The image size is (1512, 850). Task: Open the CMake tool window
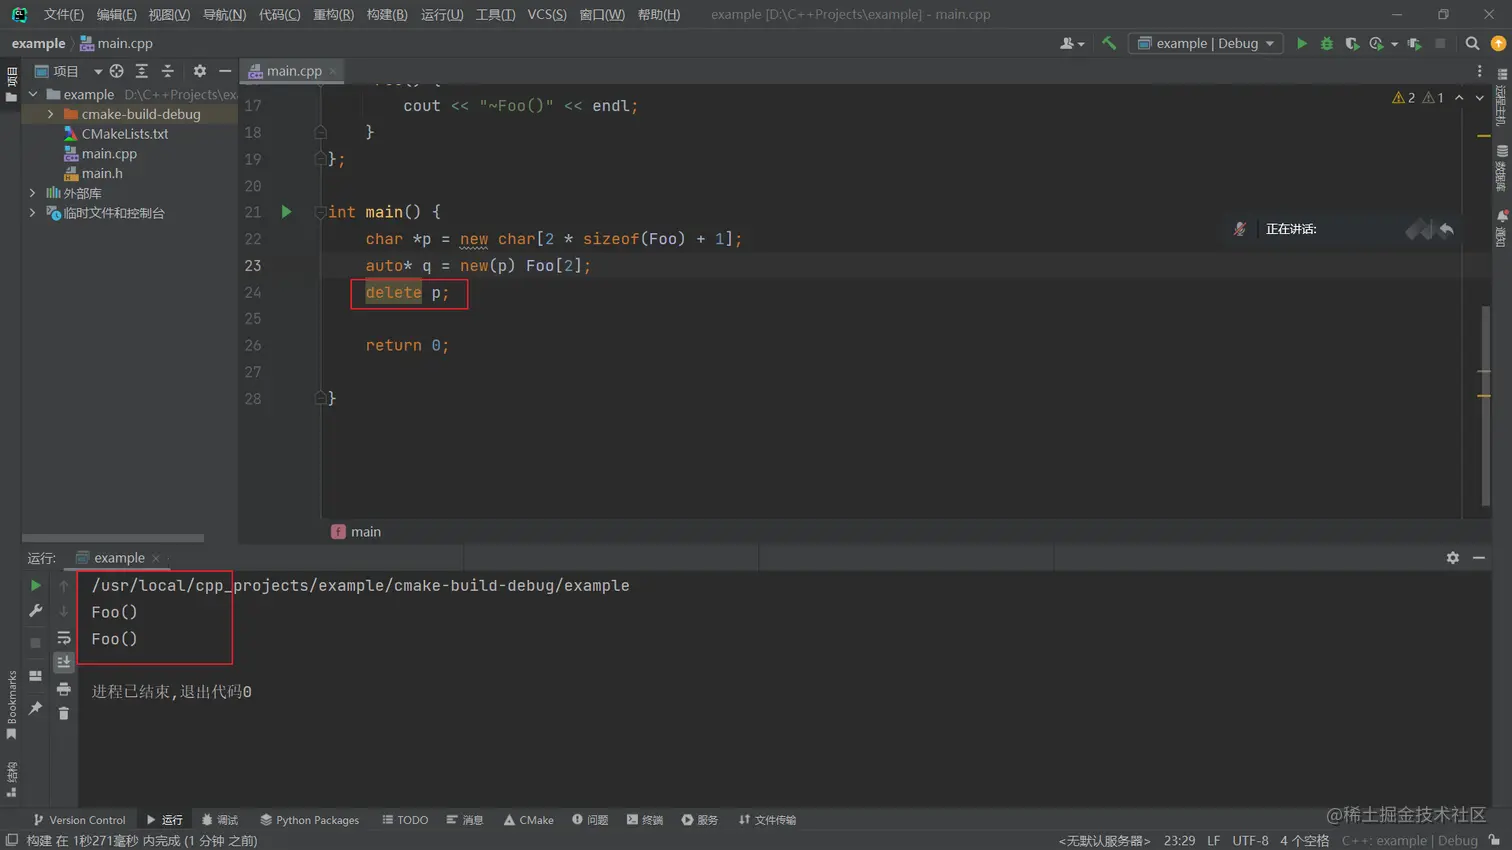click(x=529, y=820)
